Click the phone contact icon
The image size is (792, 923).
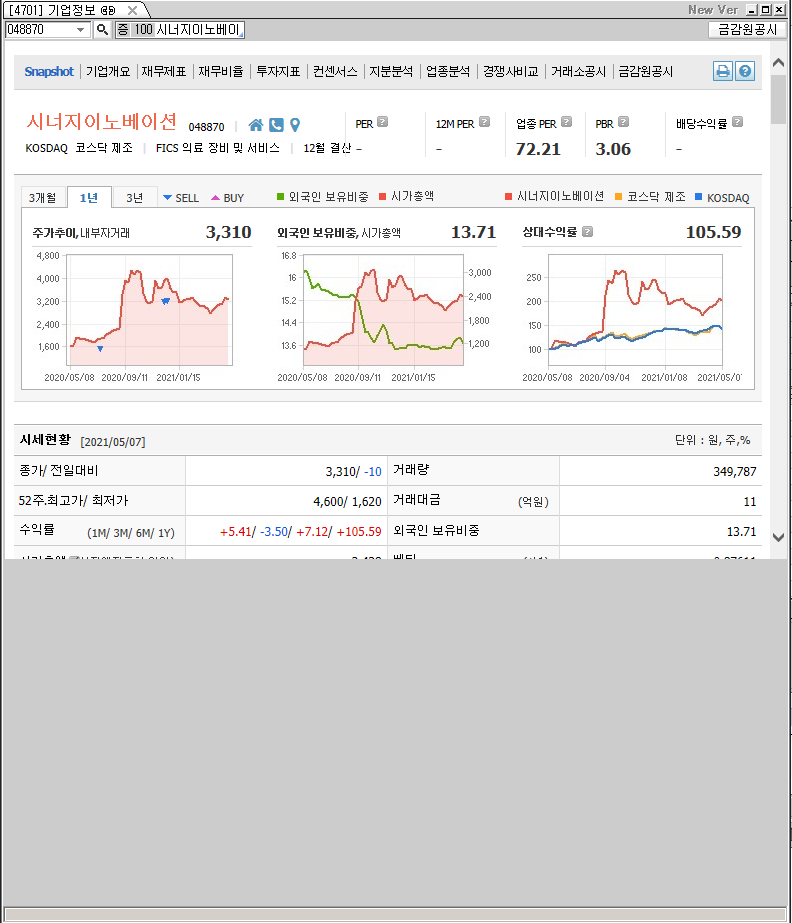tap(276, 125)
